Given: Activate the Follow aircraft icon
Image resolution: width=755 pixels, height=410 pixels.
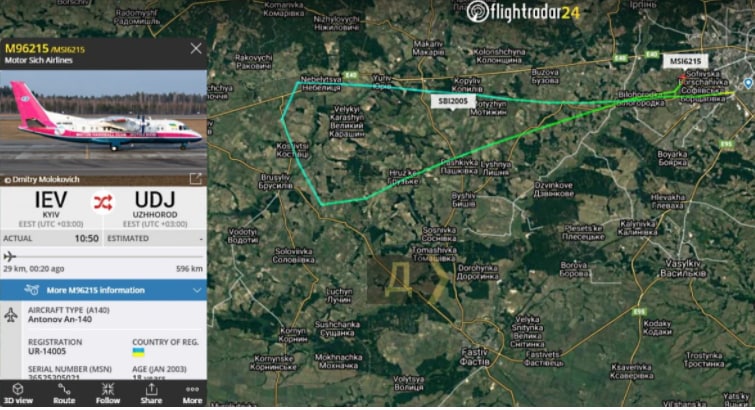Looking at the screenshot, I should pos(108,389).
